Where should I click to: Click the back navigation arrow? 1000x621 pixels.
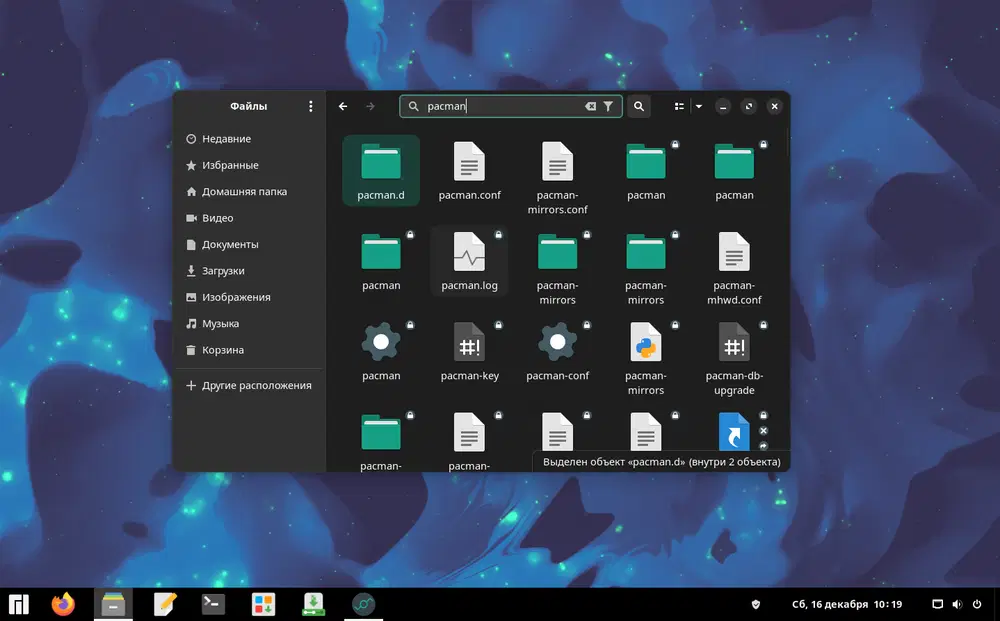tap(343, 106)
